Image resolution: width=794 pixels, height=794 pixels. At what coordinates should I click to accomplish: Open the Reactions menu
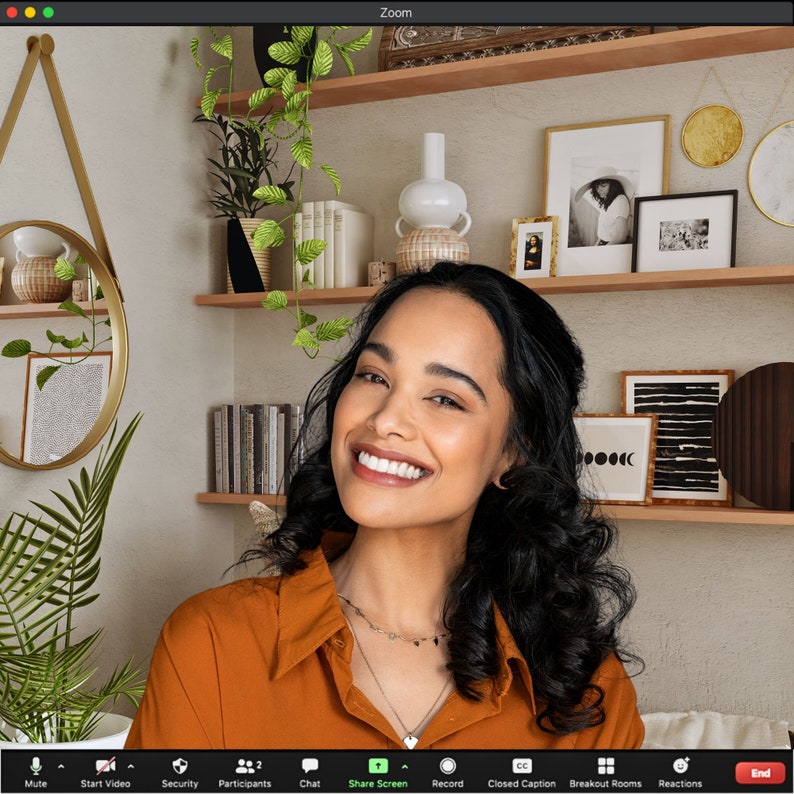[680, 772]
